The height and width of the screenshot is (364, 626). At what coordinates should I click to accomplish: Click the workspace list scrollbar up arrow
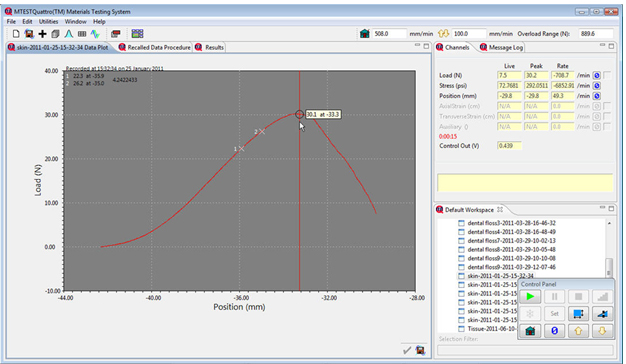[x=609, y=223]
